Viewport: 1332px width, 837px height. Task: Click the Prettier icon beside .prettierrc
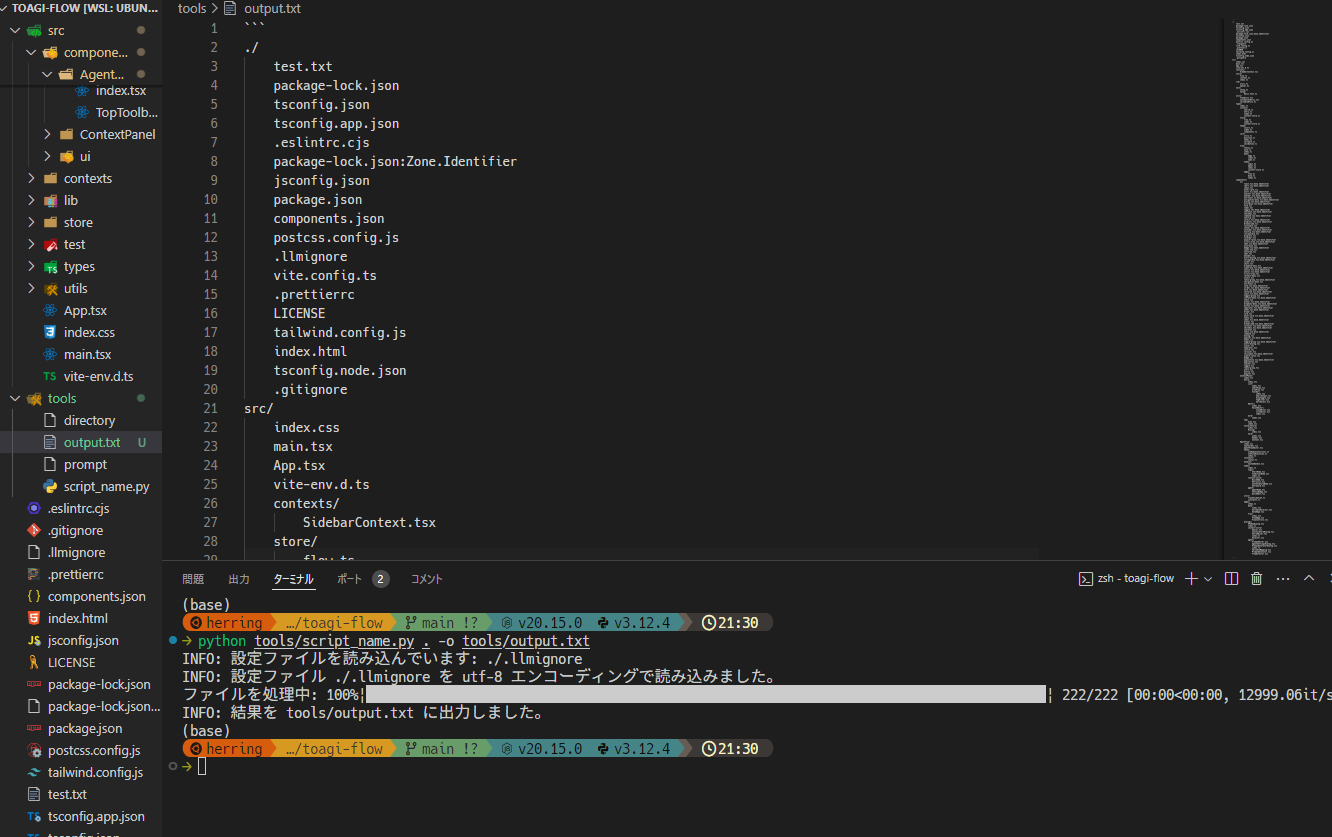(34, 574)
